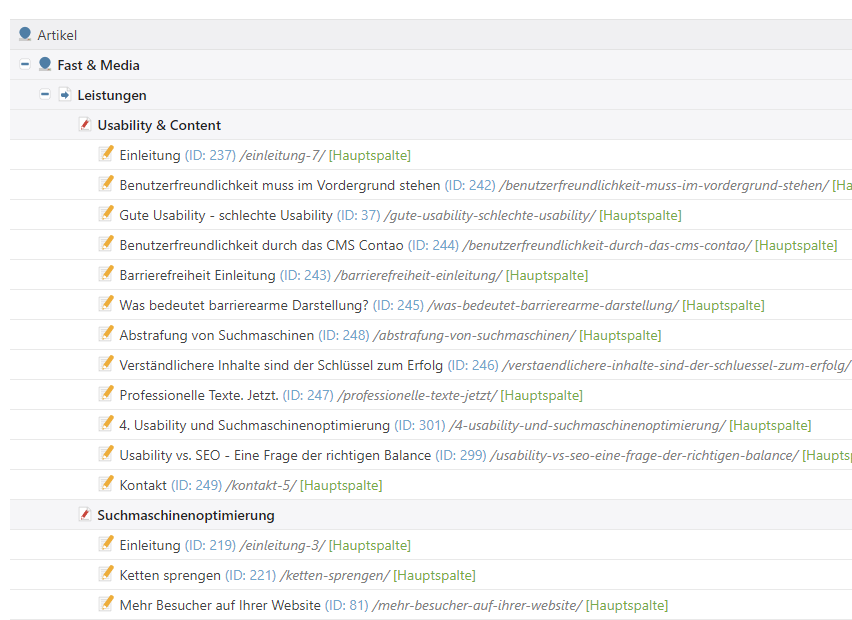The width and height of the screenshot is (852, 620).
Task: Click the article icon beside Einleitung ID 237
Action: pyautogui.click(x=106, y=154)
